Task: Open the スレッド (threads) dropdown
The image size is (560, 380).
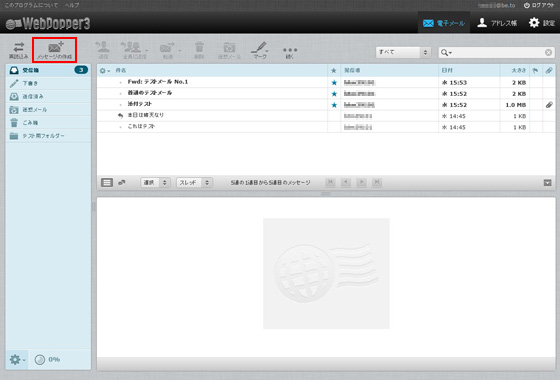Action: coord(194,182)
